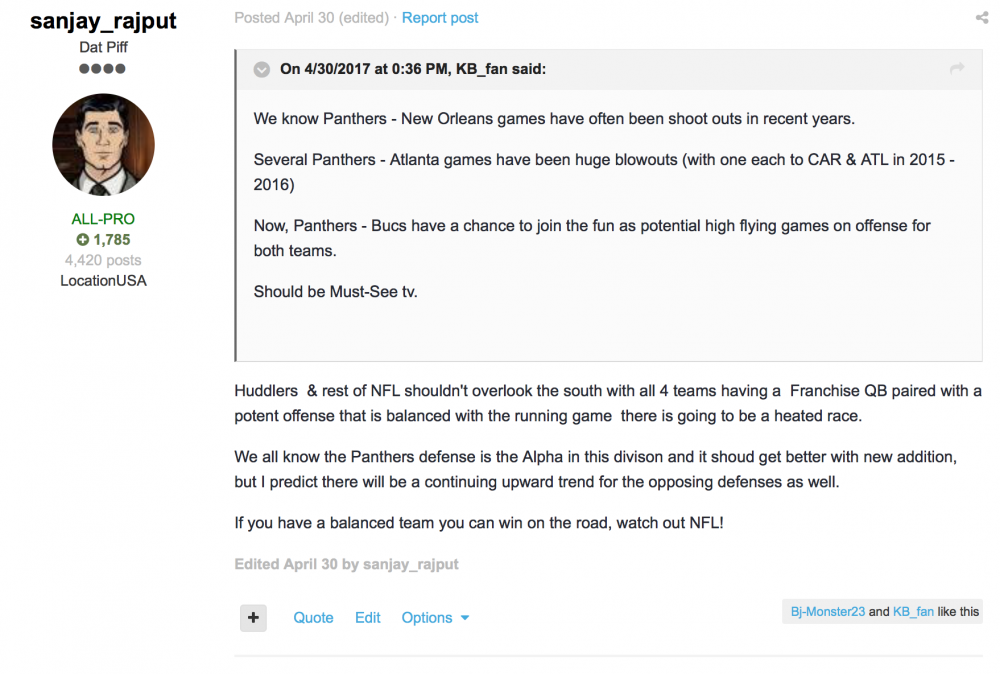This screenshot has height=674, width=1000.
Task: Open Bj-Monster23's profile from the likes
Action: click(827, 612)
